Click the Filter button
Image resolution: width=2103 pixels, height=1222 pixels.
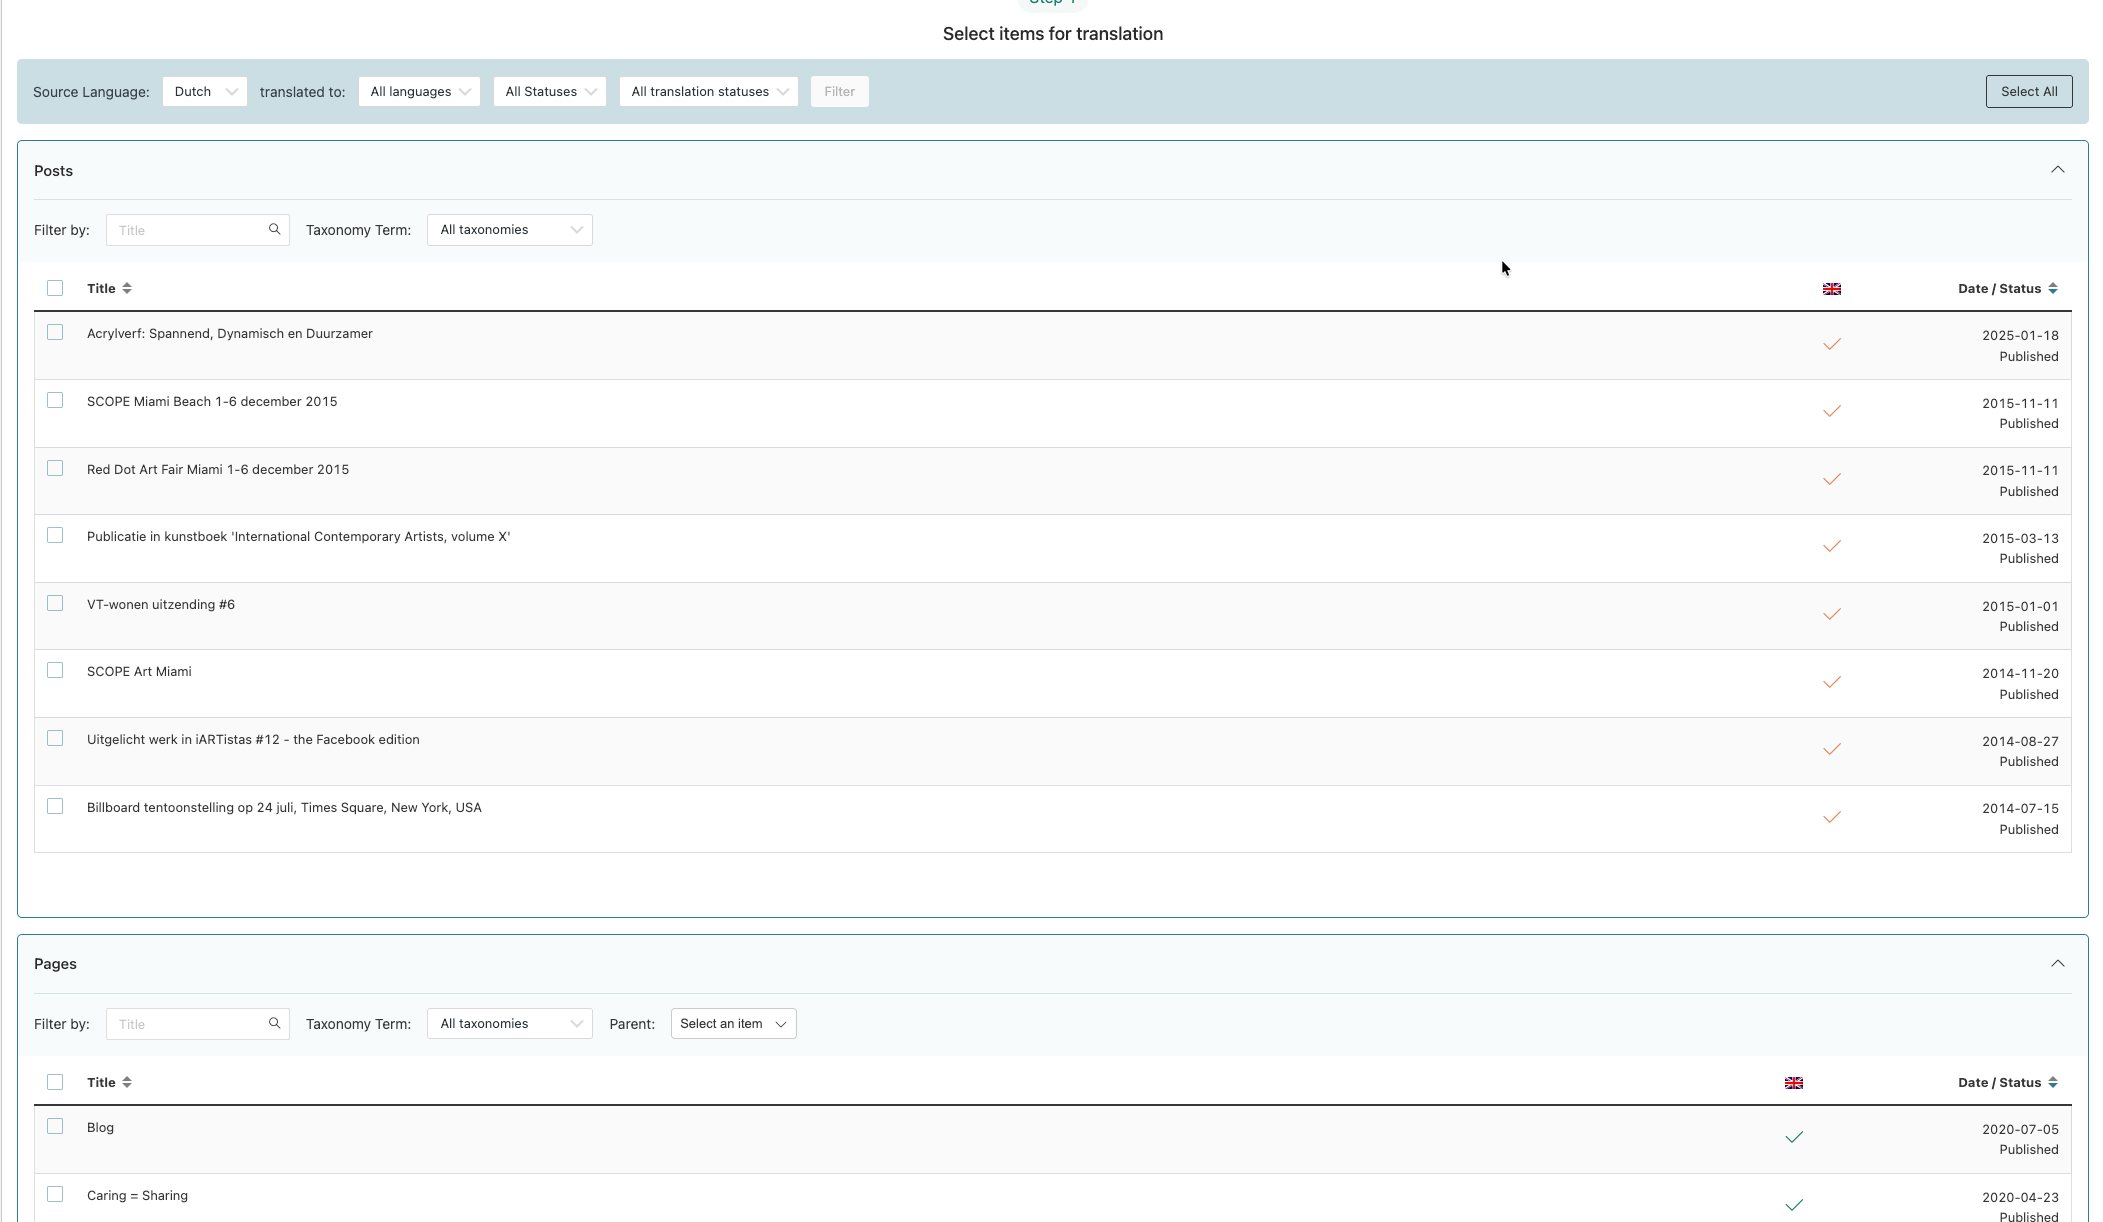(839, 92)
